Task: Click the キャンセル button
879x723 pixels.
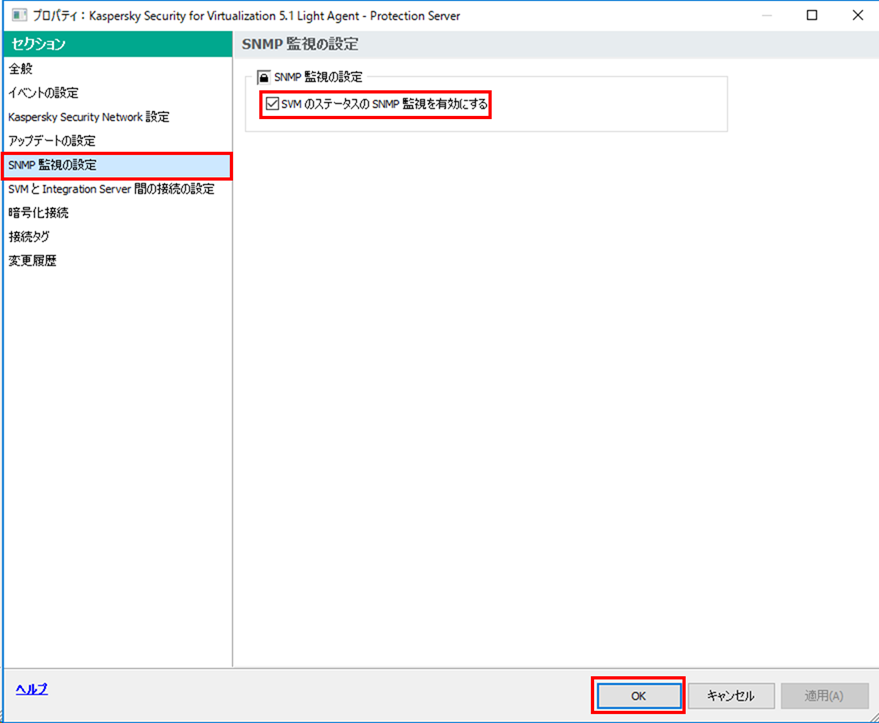Action: [731, 696]
